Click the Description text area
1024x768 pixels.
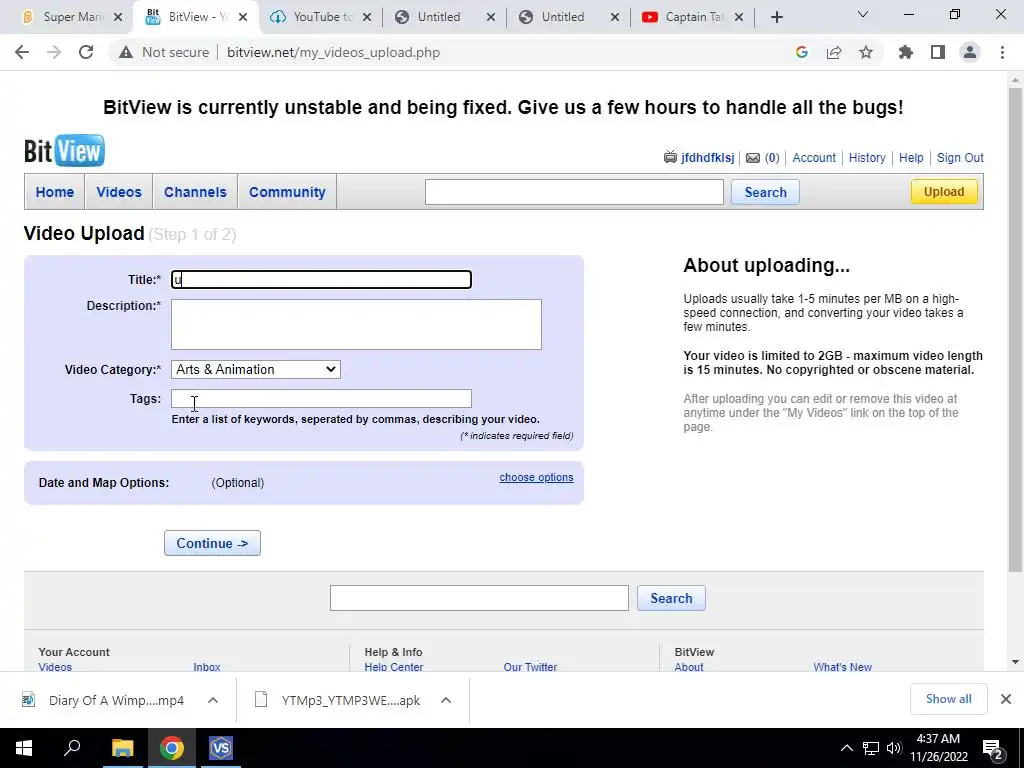pyautogui.click(x=356, y=325)
